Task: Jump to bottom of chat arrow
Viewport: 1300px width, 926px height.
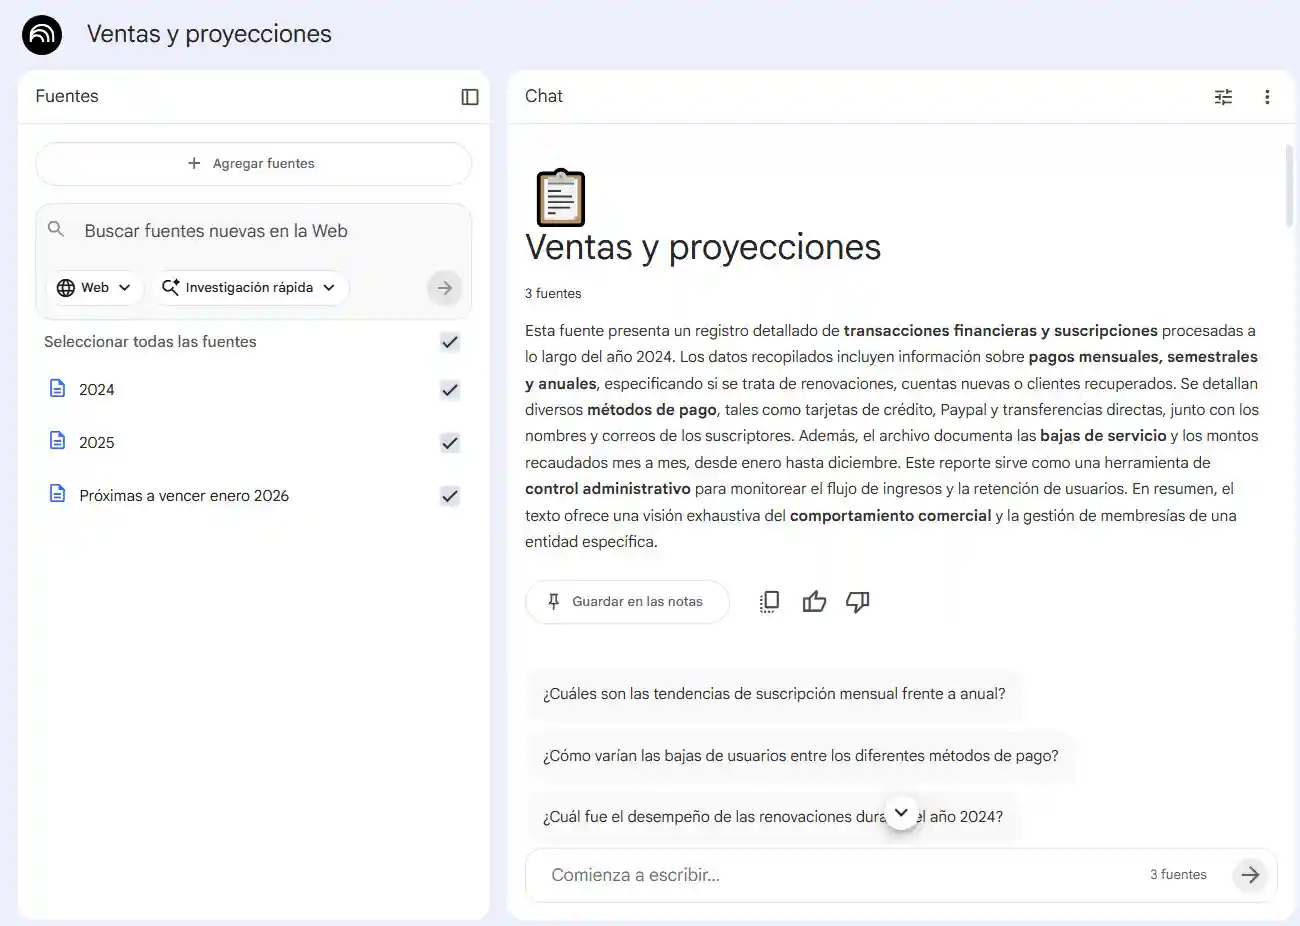Action: click(901, 813)
